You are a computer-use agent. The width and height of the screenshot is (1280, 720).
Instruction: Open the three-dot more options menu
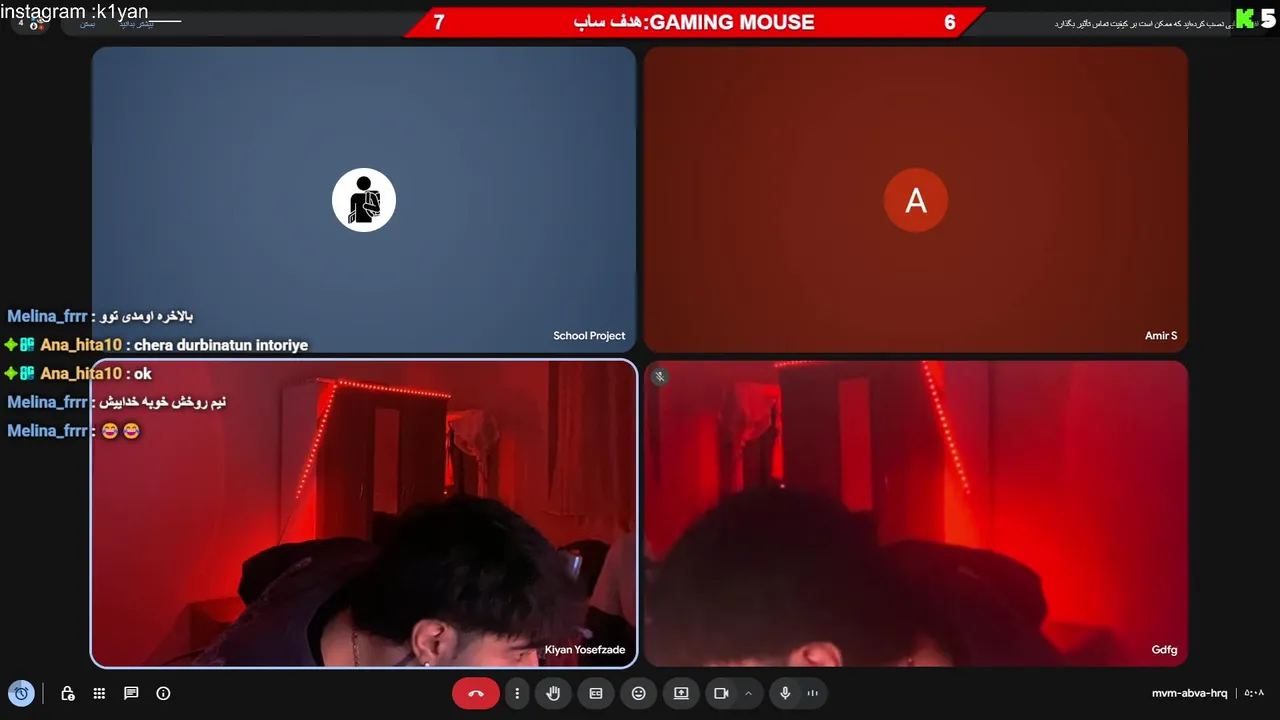coord(517,693)
